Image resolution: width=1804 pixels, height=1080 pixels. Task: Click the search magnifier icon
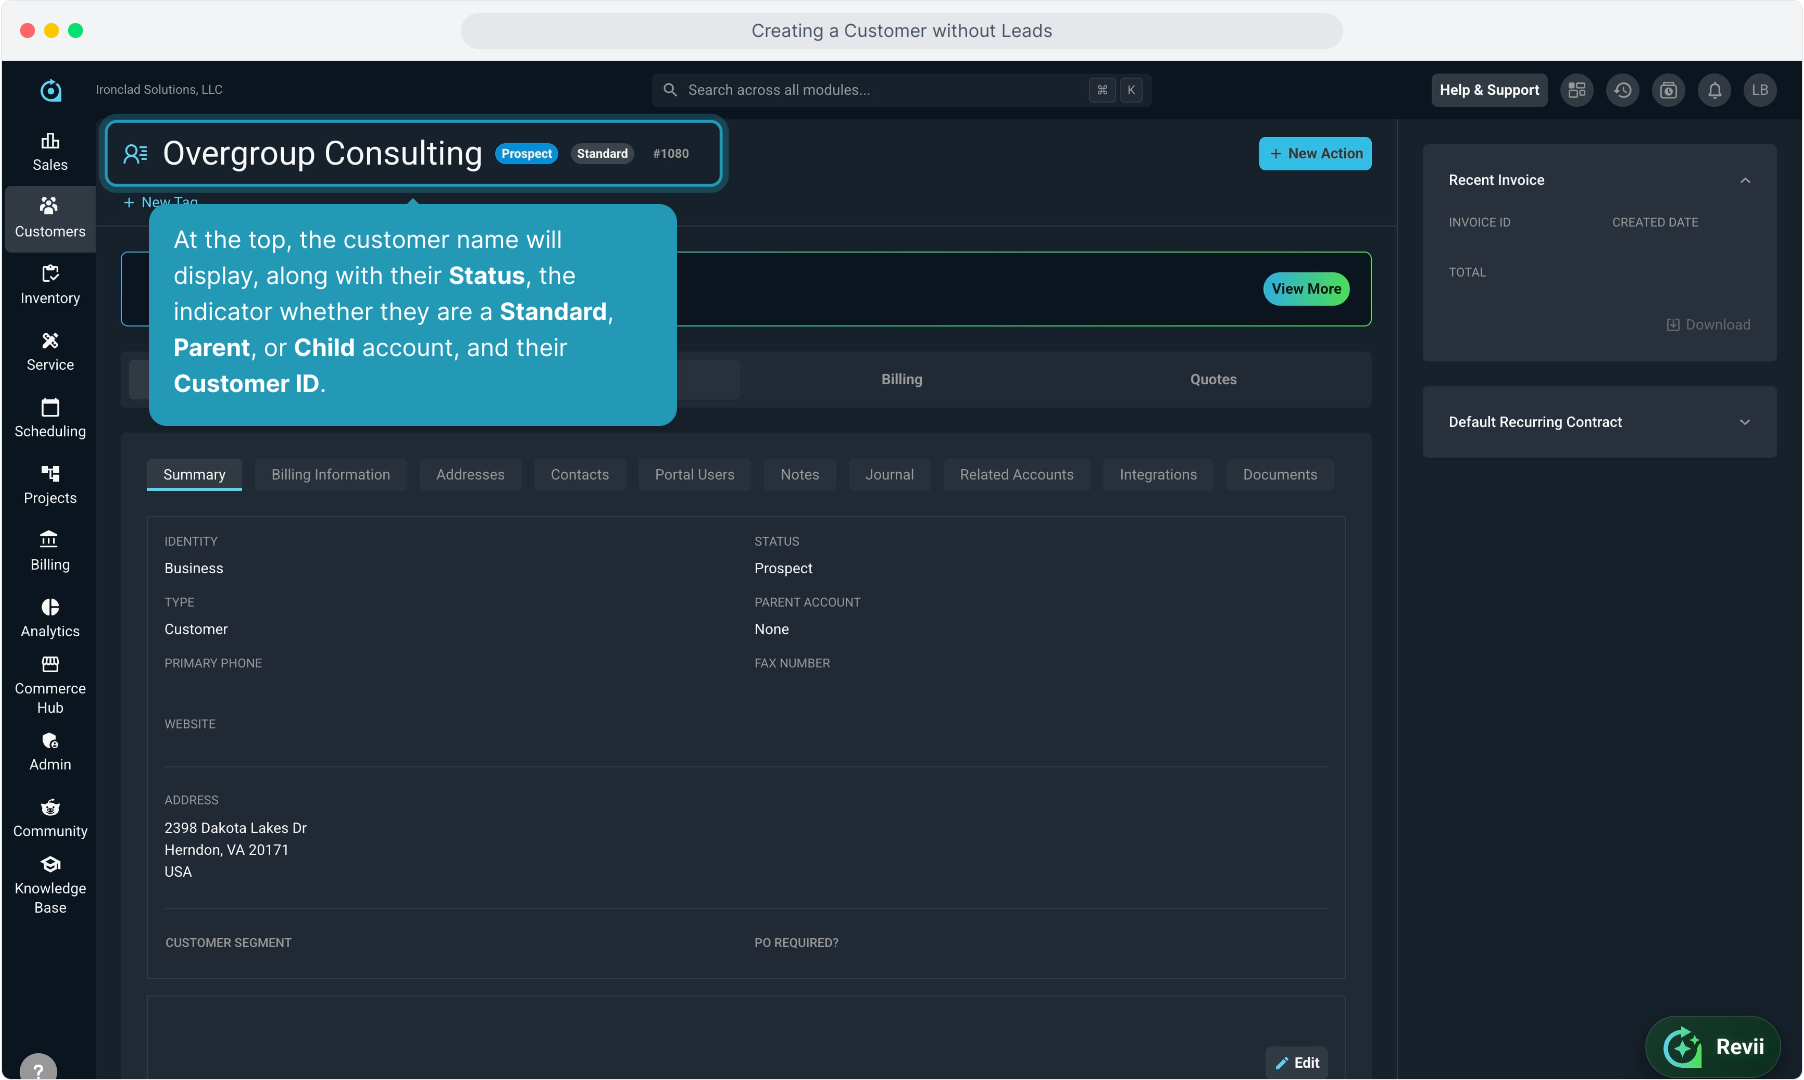670,90
